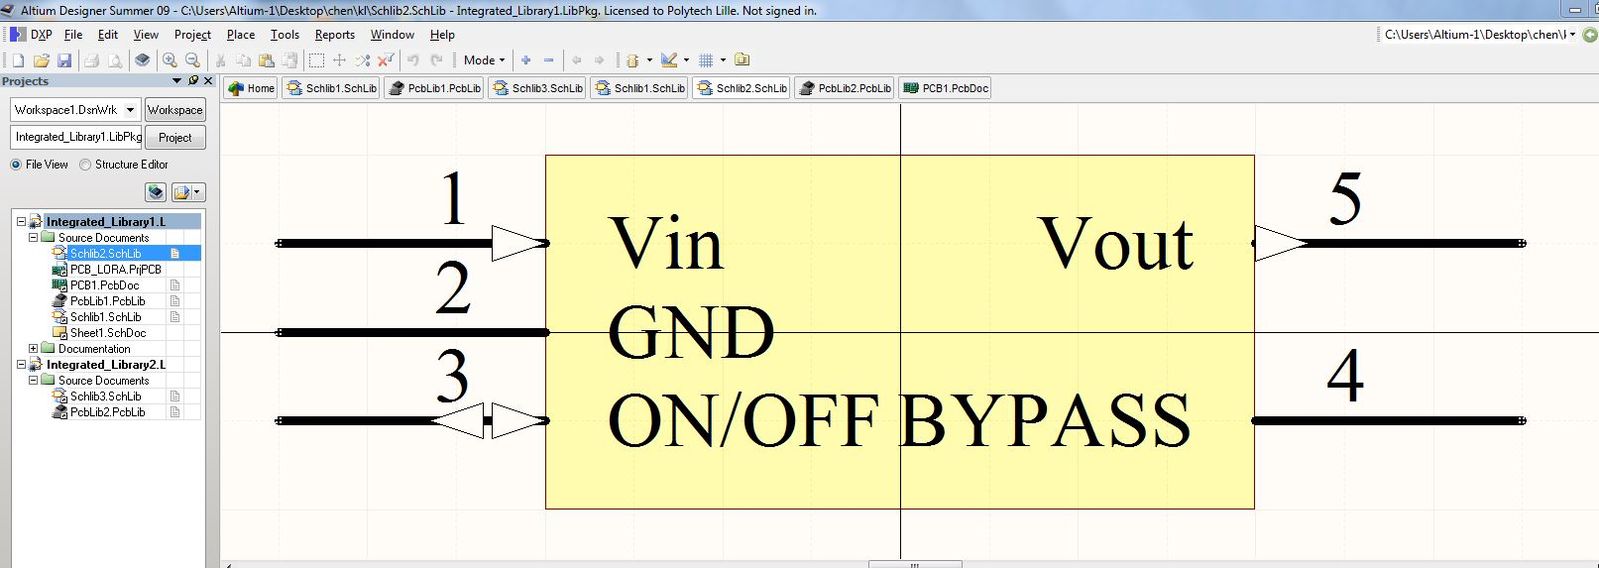The height and width of the screenshot is (568, 1599).
Task: Open the Place menu
Action: click(x=240, y=35)
